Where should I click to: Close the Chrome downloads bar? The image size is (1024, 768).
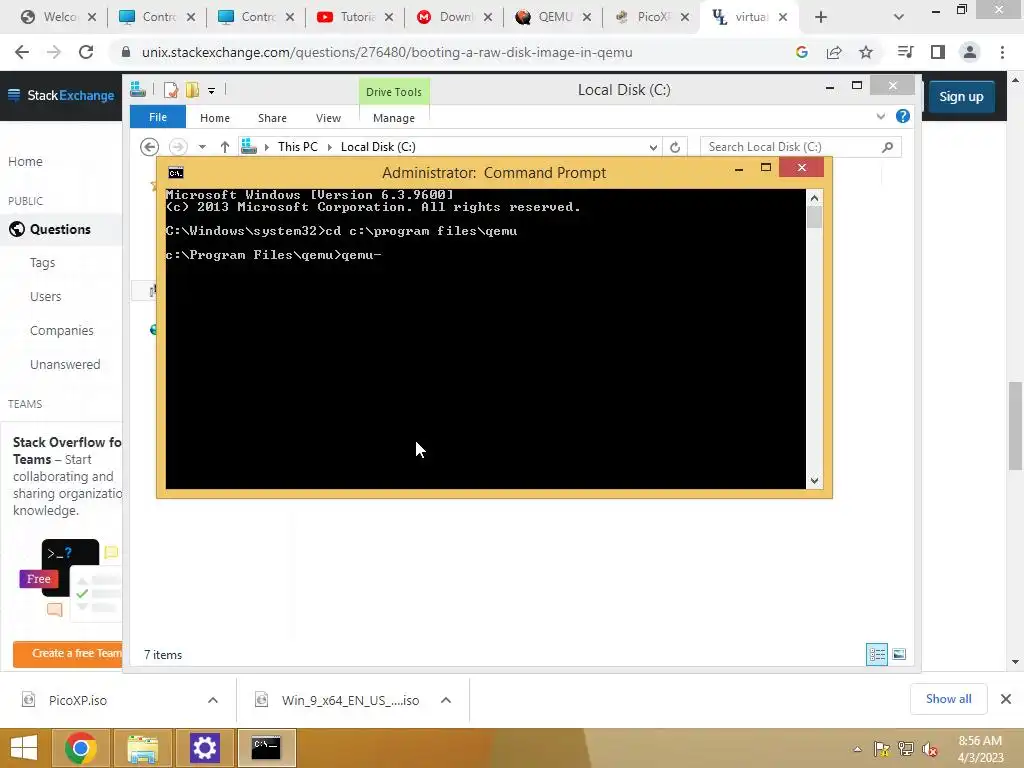pos(1006,699)
